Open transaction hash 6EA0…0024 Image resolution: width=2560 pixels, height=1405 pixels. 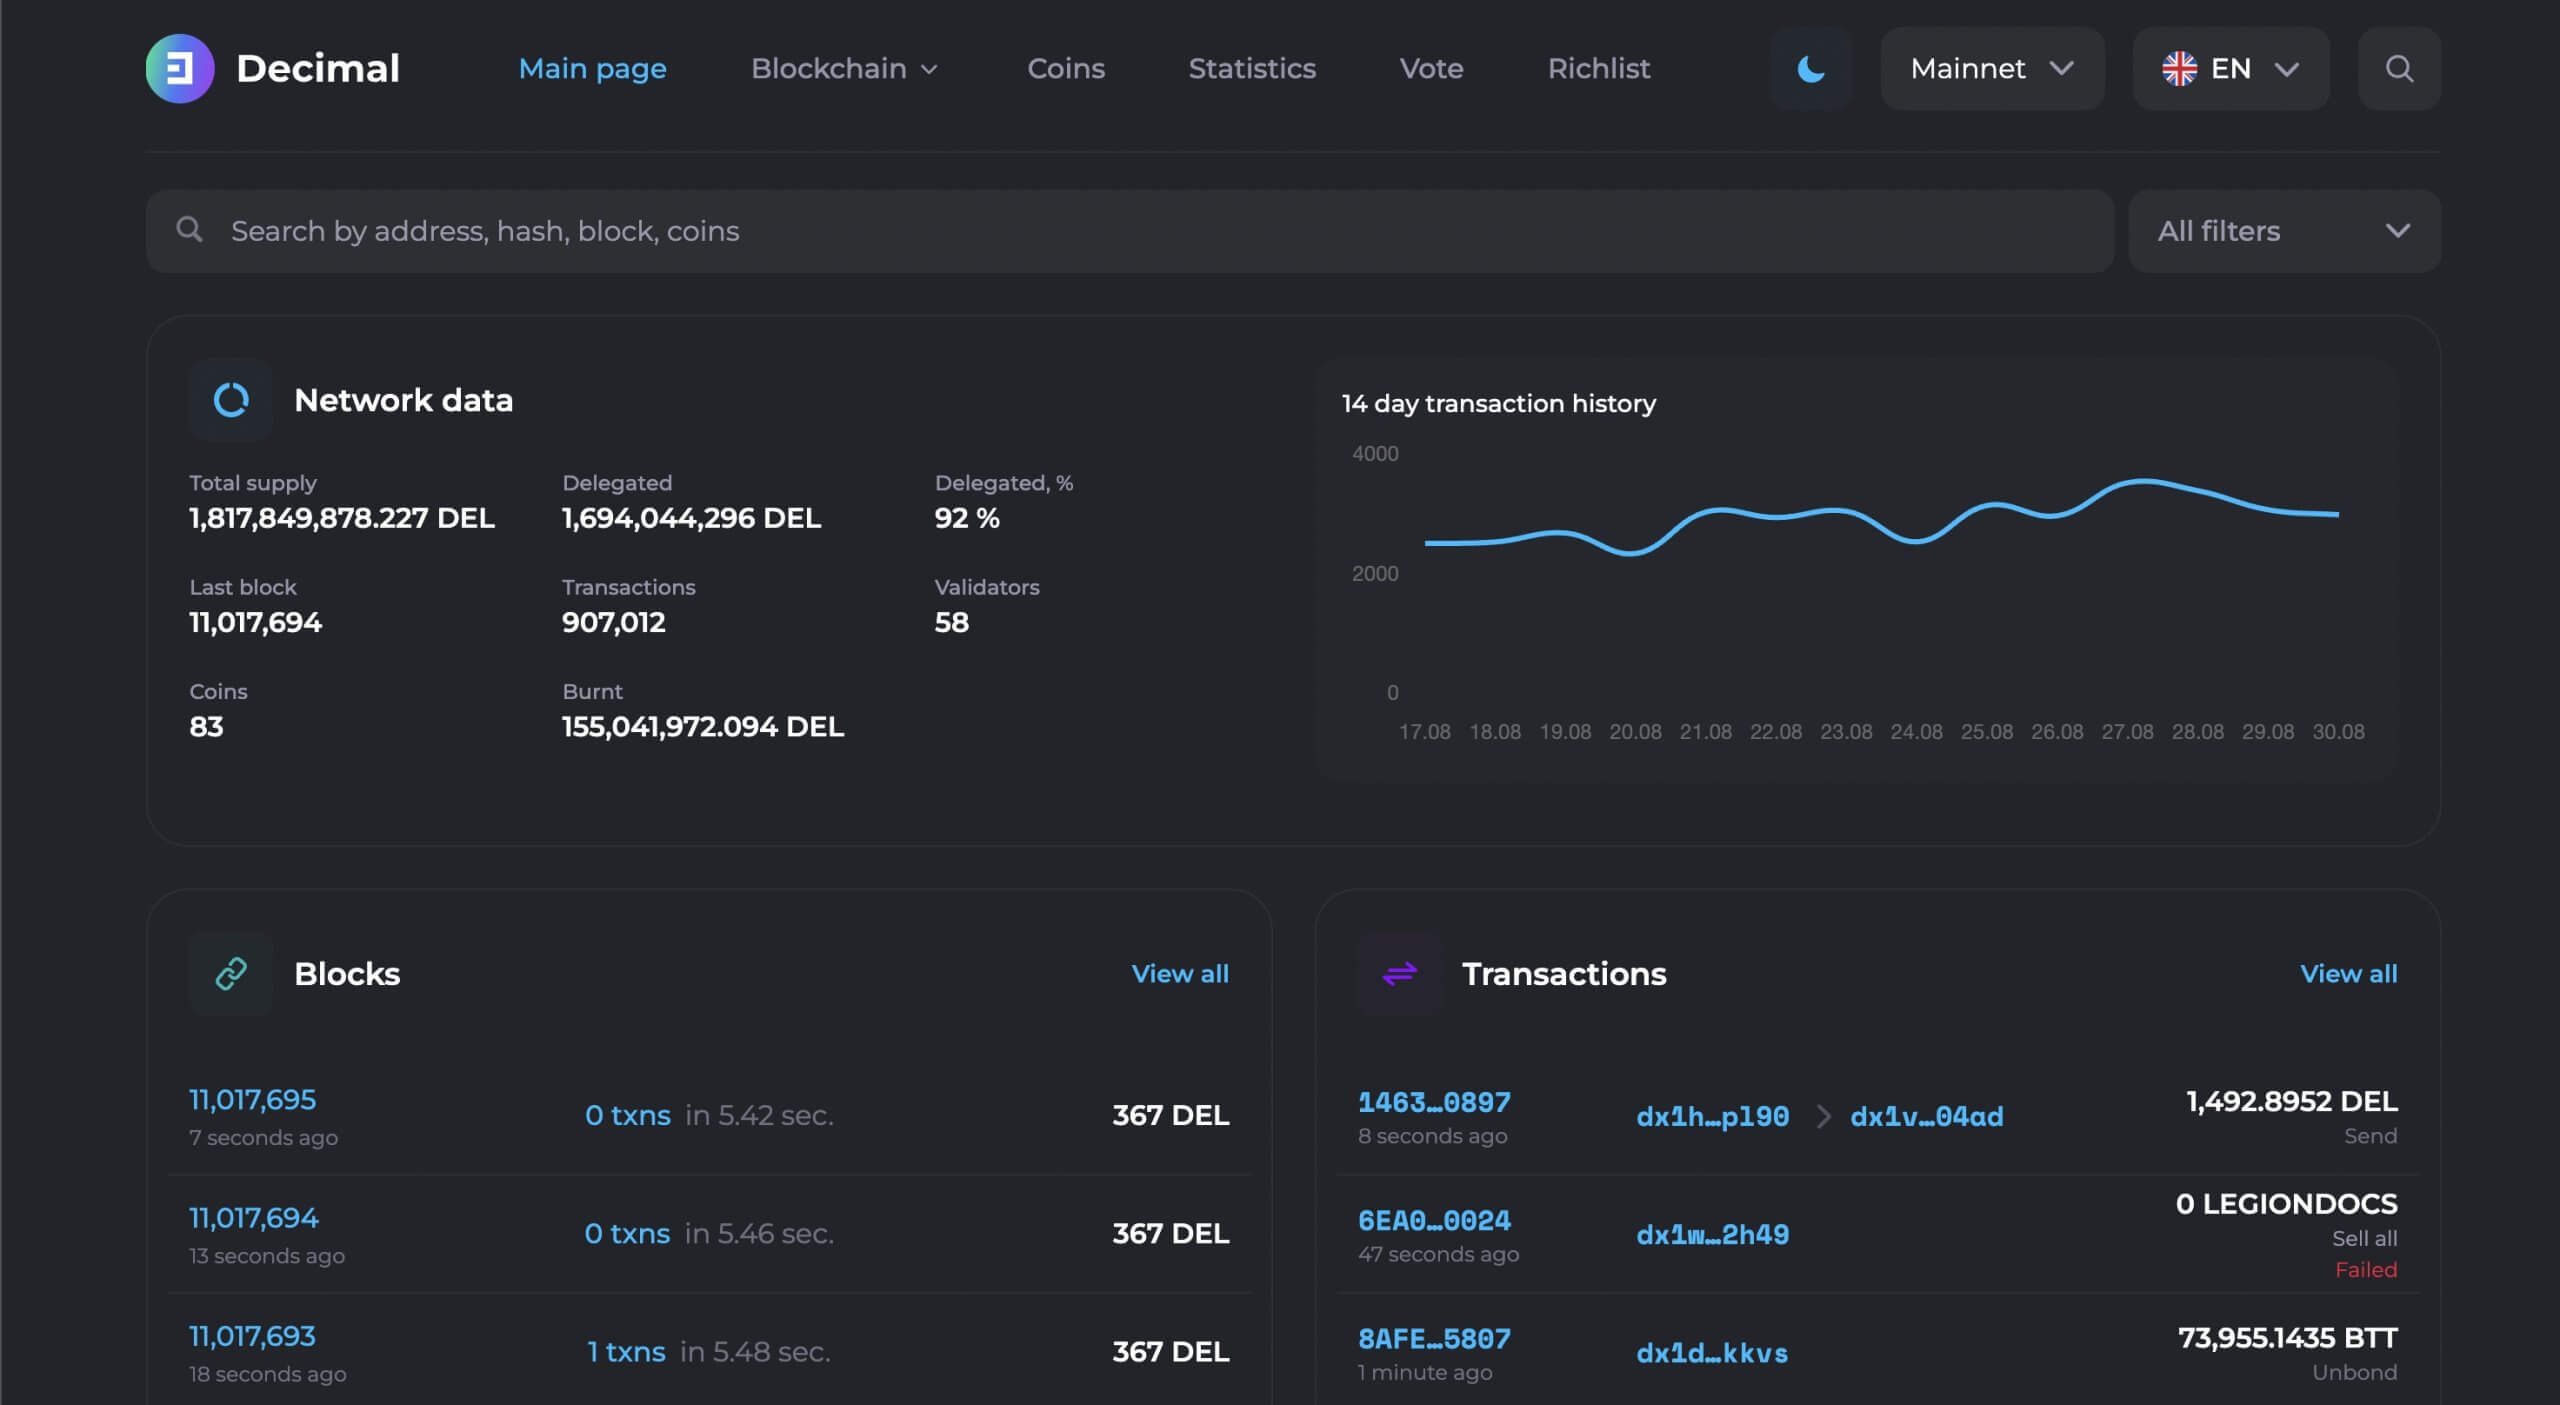click(x=1434, y=1220)
